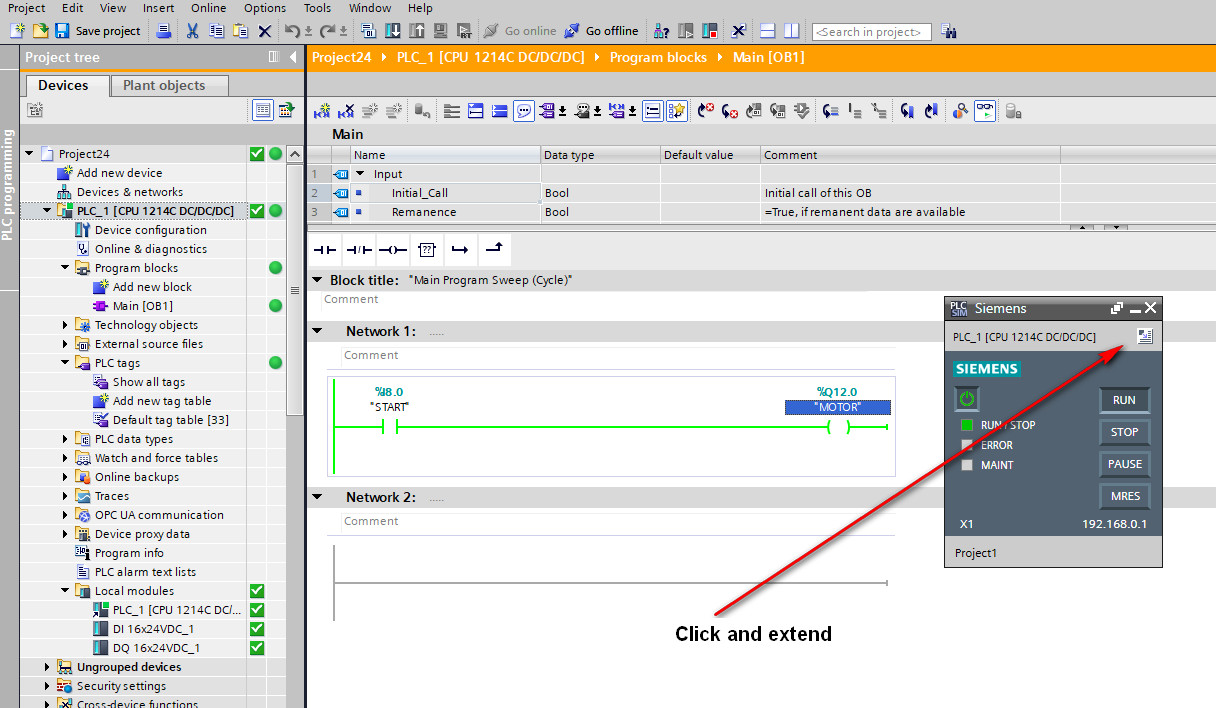Click the Close branch icon

[x=494, y=248]
